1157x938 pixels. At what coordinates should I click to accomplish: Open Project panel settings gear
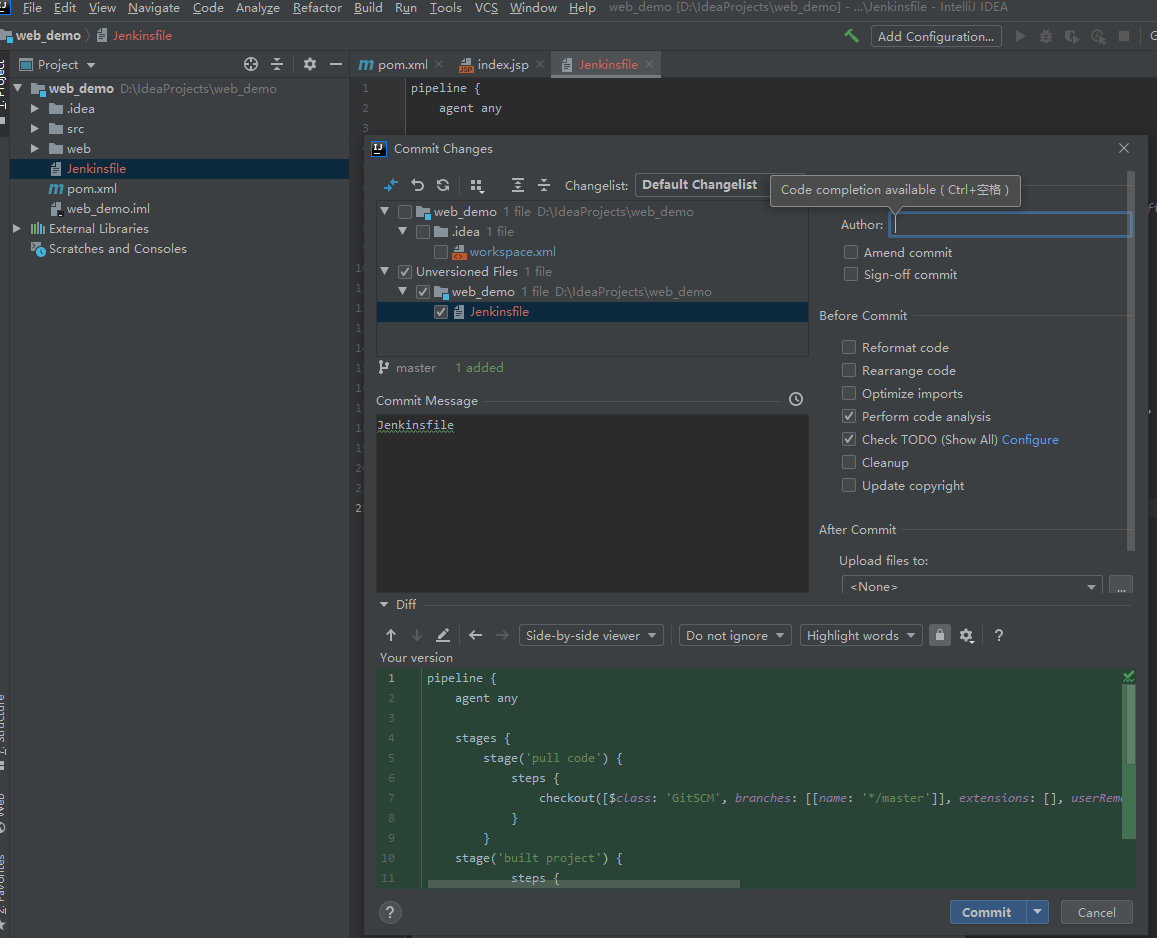(310, 64)
